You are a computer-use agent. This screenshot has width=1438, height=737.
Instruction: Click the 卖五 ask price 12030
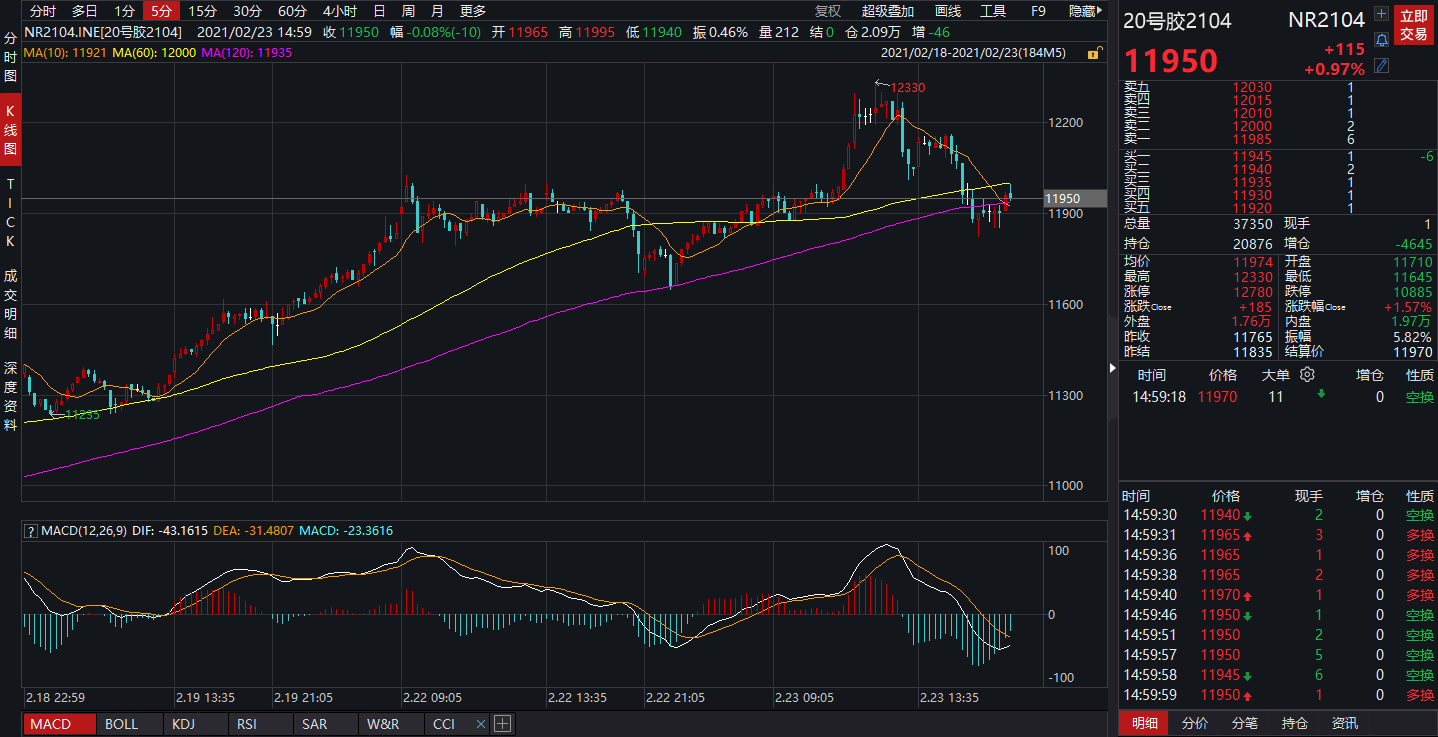click(1252, 87)
